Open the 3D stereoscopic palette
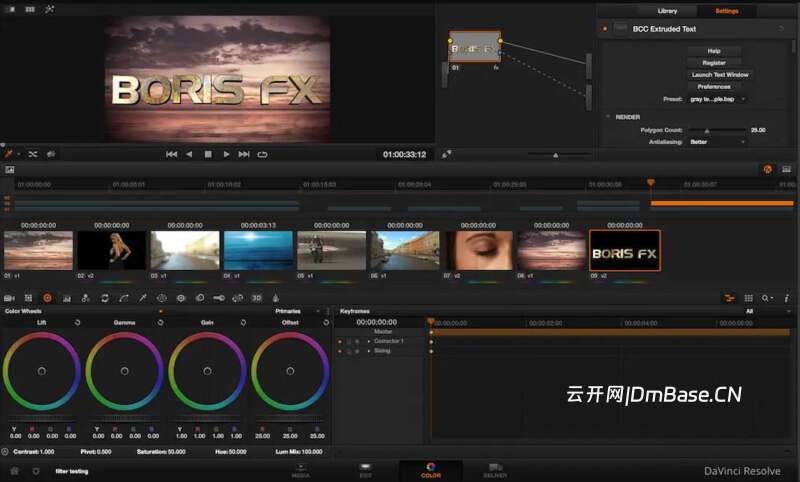The image size is (800, 482). [x=257, y=298]
